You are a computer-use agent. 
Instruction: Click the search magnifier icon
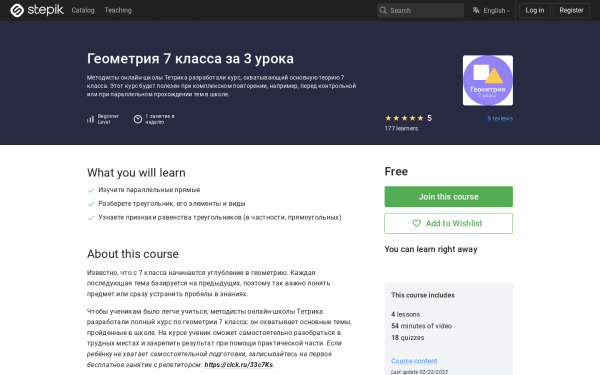[383, 10]
